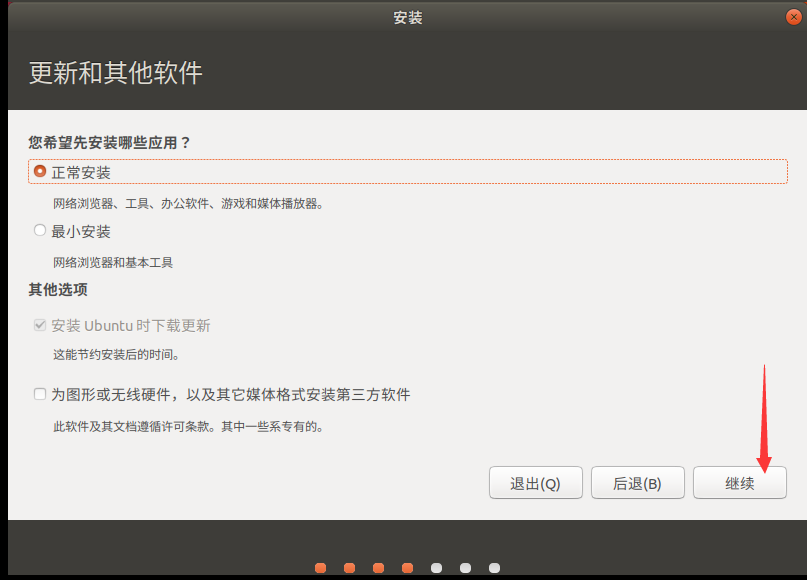The height and width of the screenshot is (580, 807).
Task: Click the 其他选项 heading
Action: pyautogui.click(x=58, y=290)
